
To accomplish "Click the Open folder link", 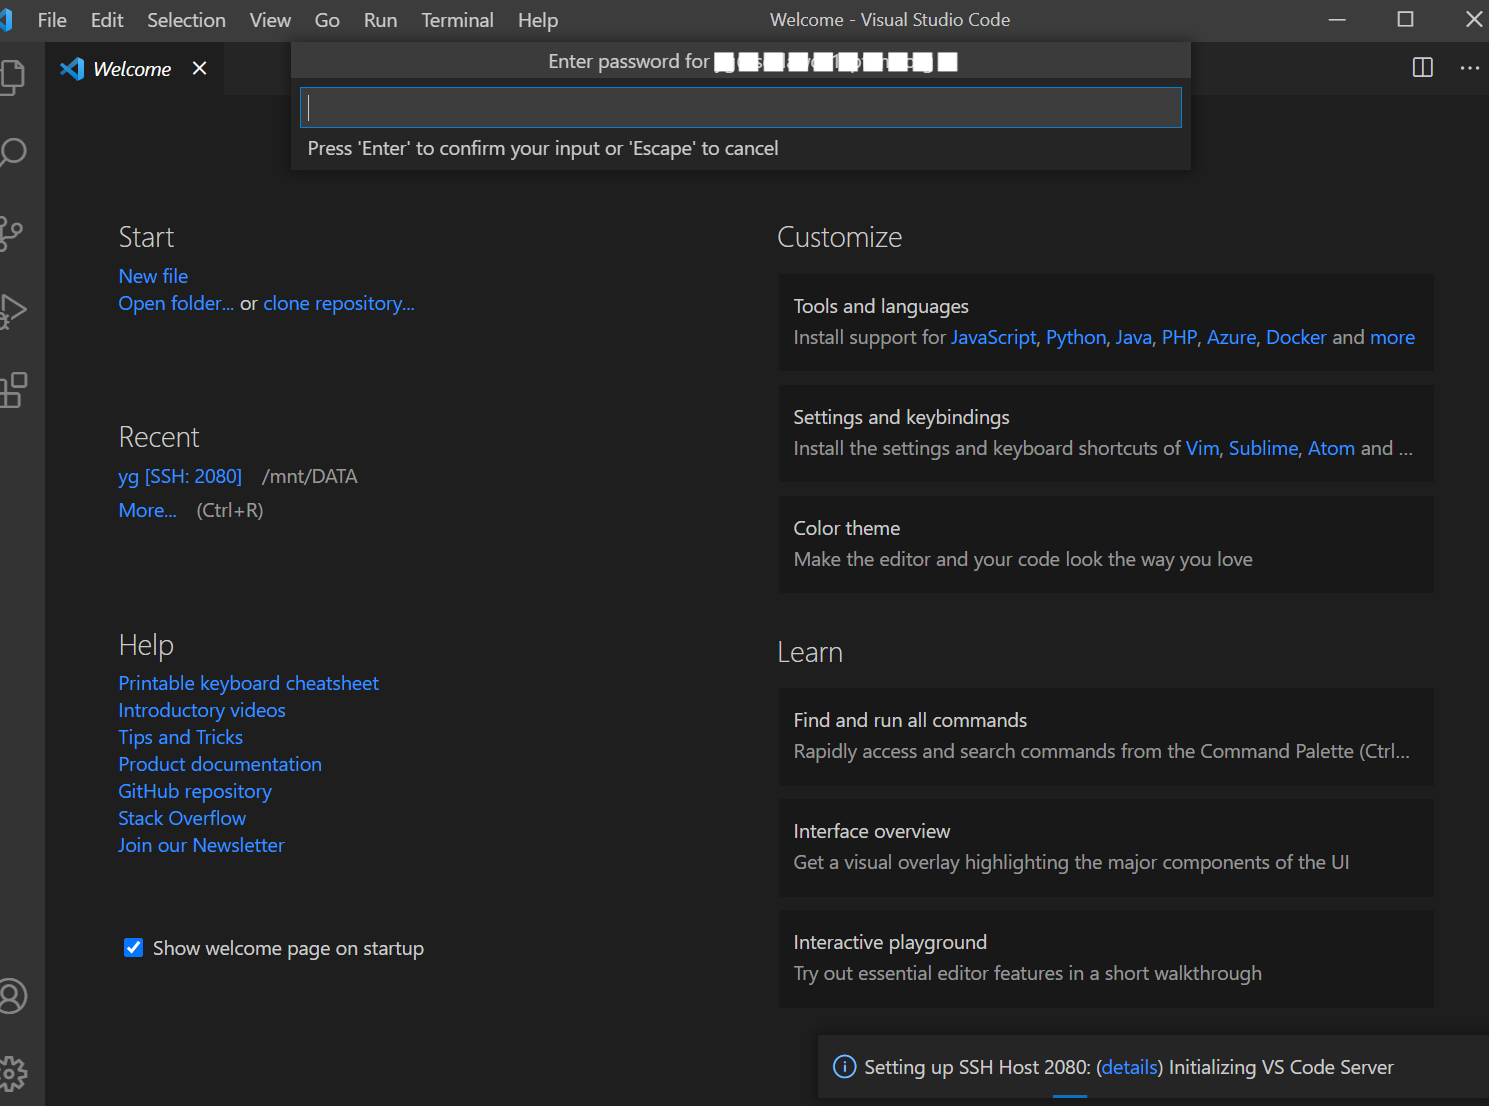I will point(176,303).
